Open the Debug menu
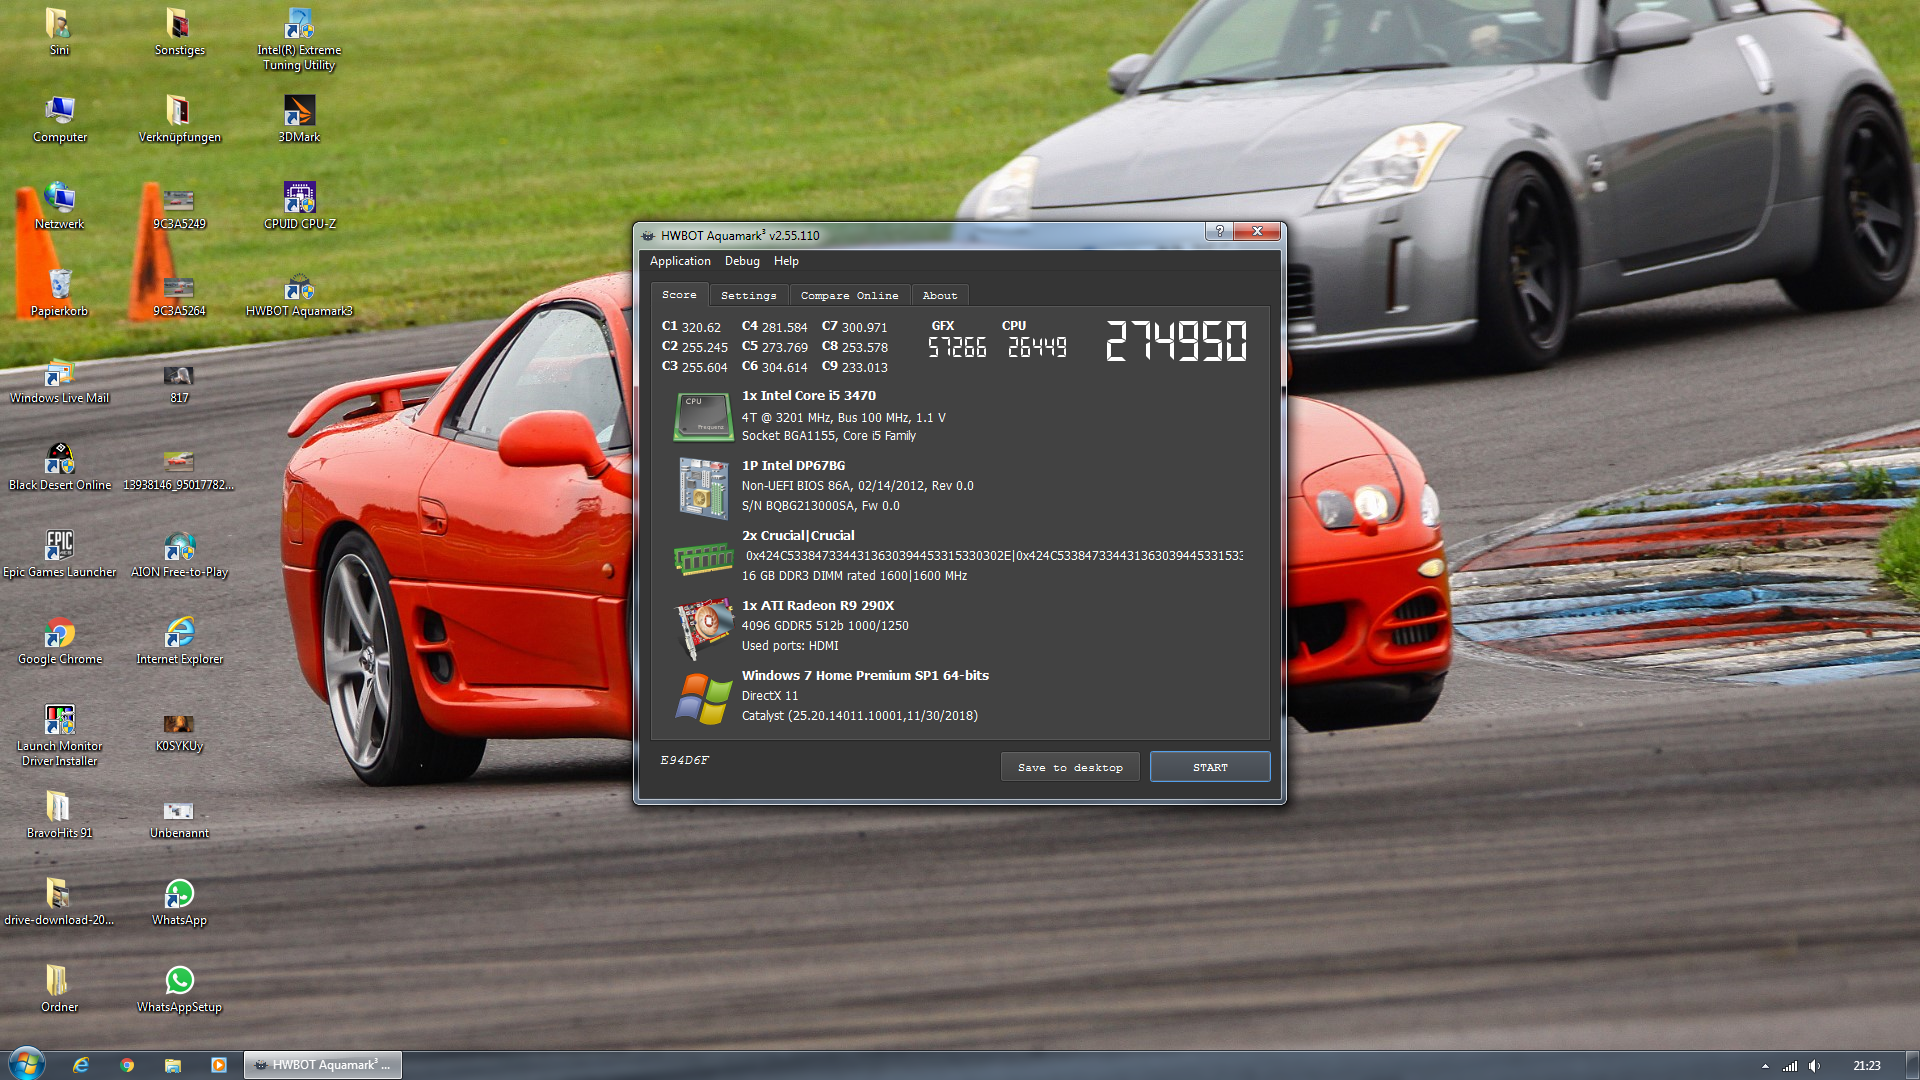1920x1080 pixels. point(742,261)
